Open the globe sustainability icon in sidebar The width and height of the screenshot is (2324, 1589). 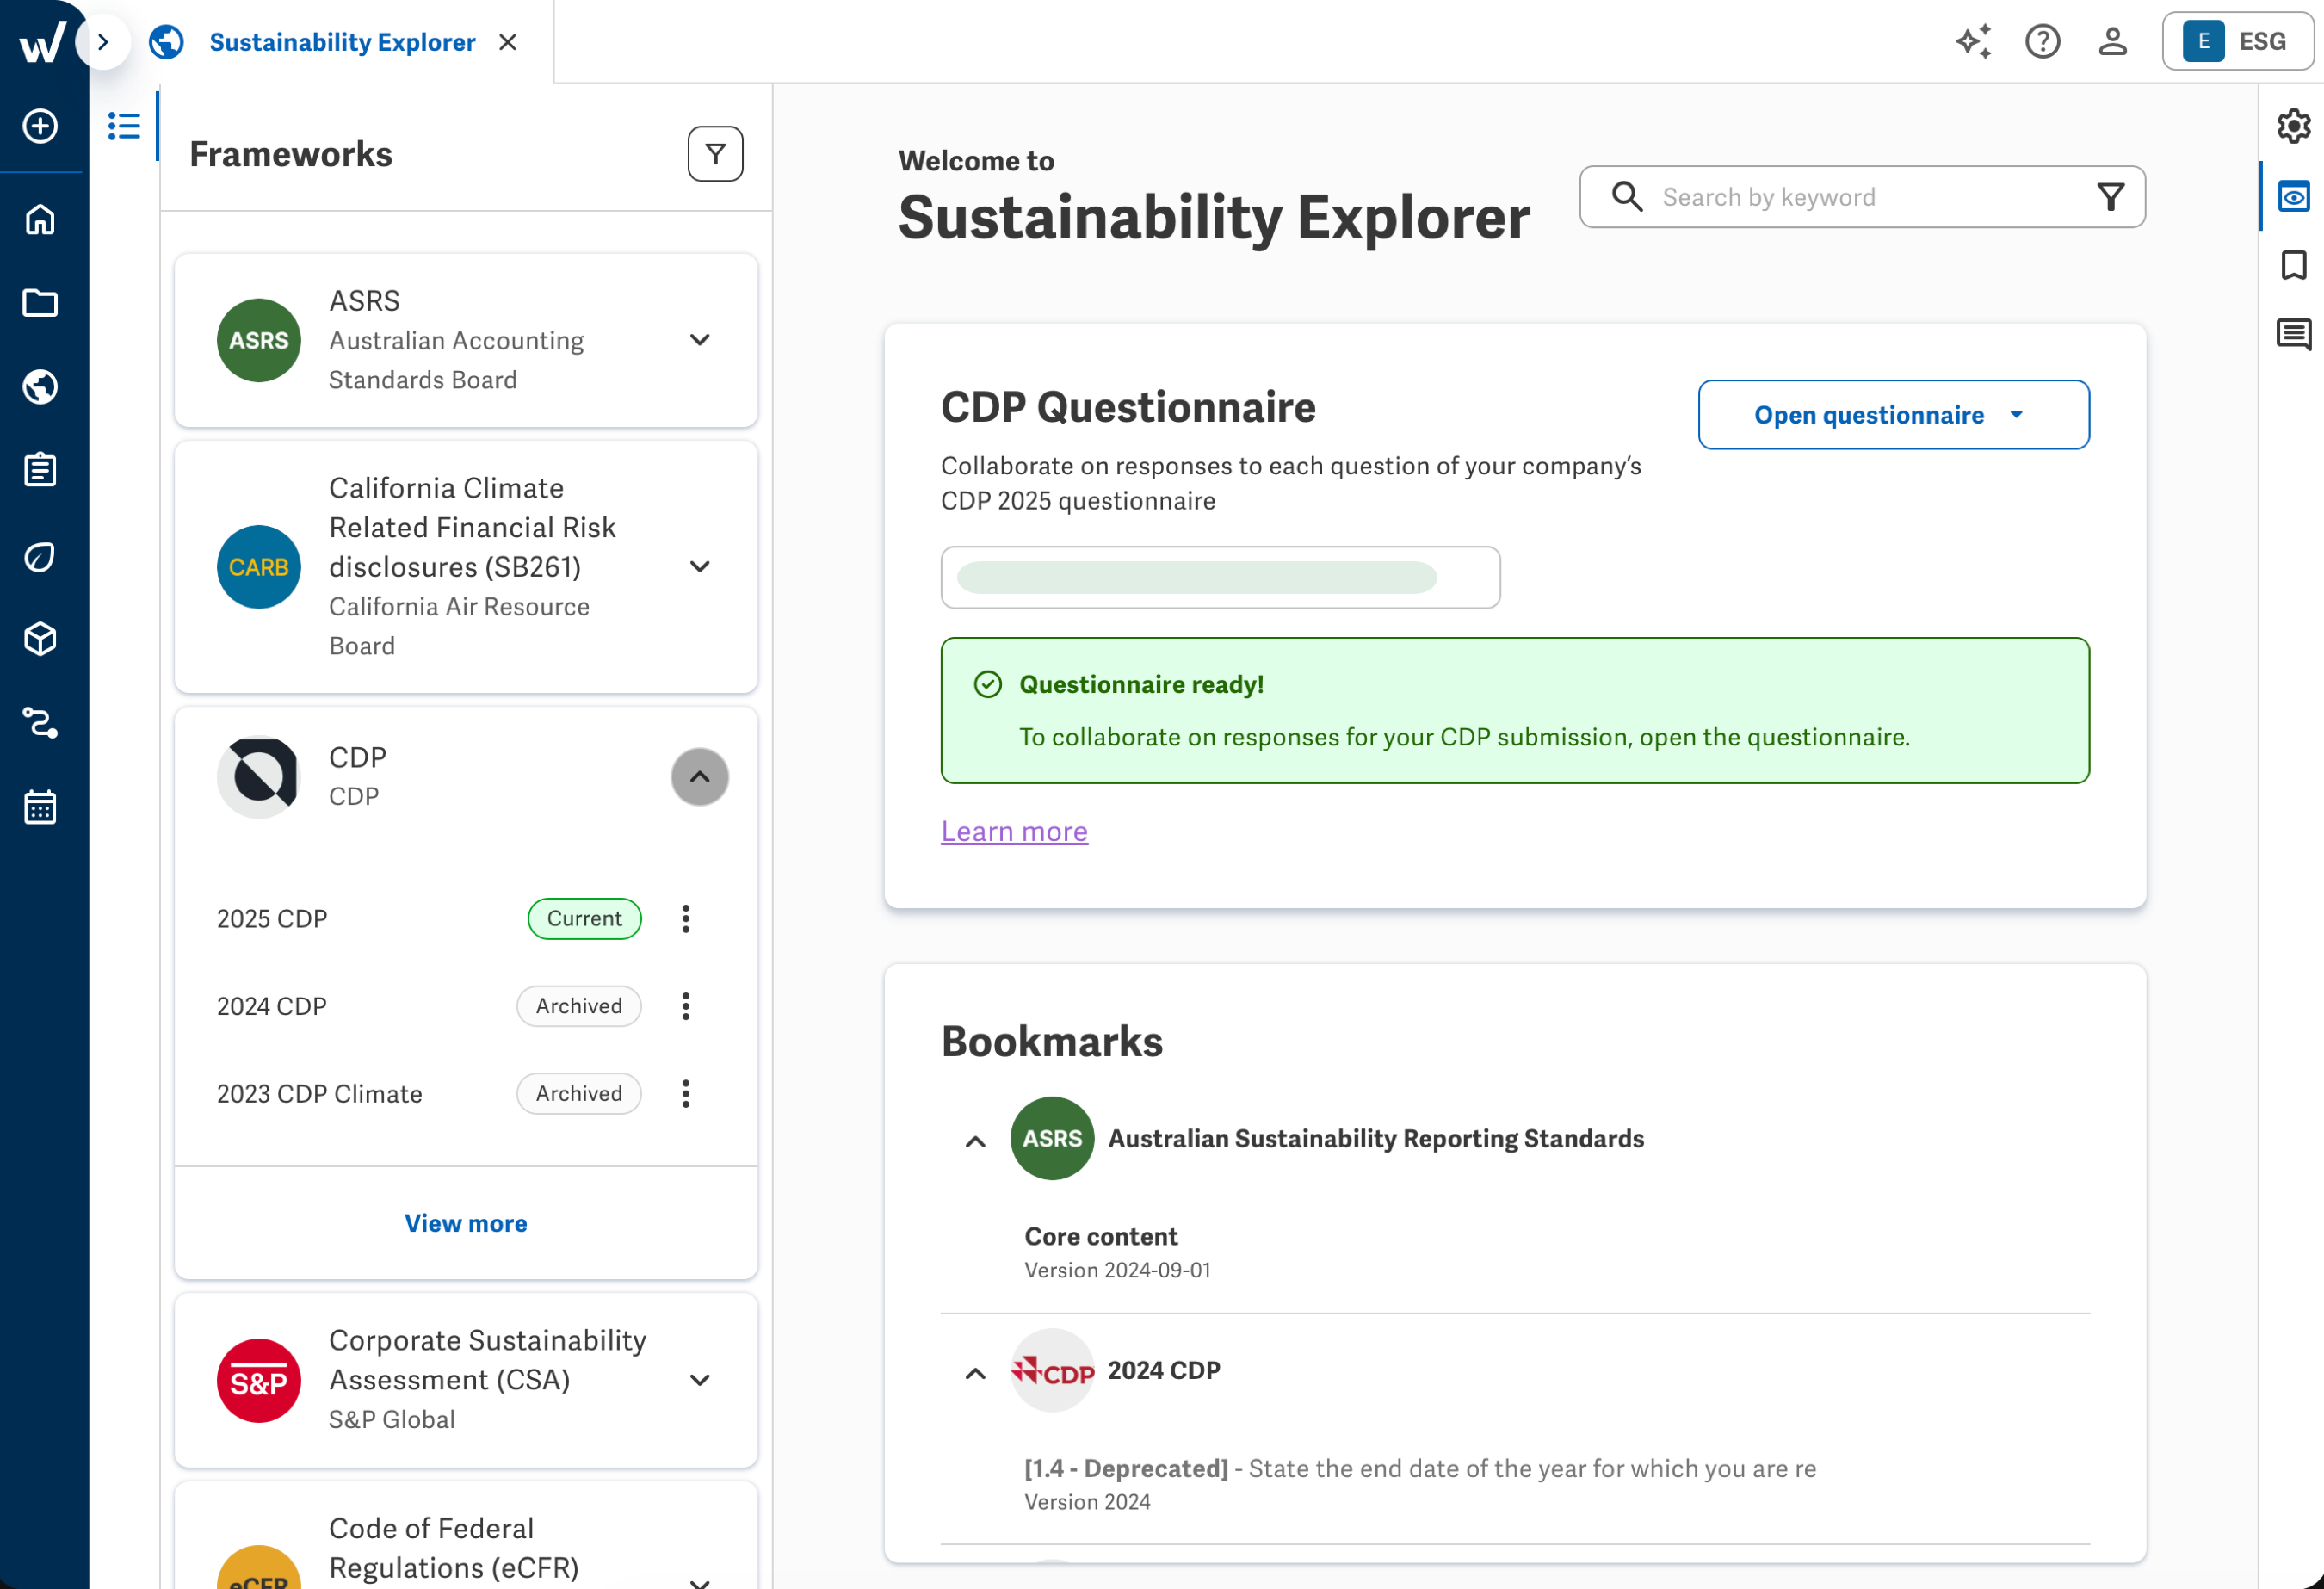[40, 387]
